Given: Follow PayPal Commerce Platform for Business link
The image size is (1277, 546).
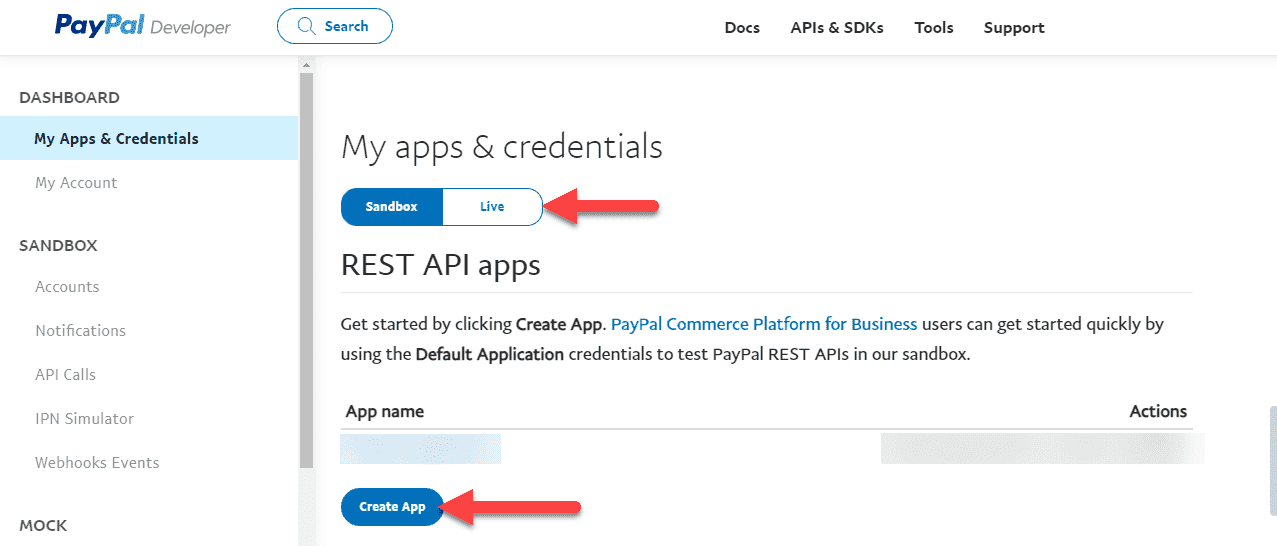Looking at the screenshot, I should point(764,324).
